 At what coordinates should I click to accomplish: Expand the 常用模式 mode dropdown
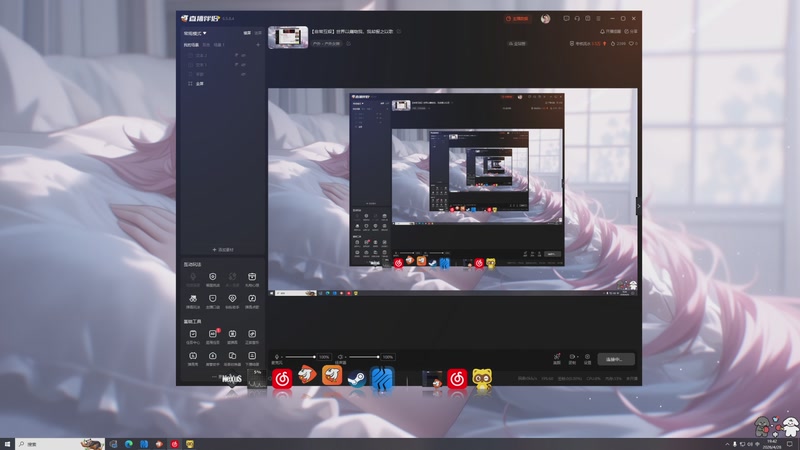coord(195,33)
